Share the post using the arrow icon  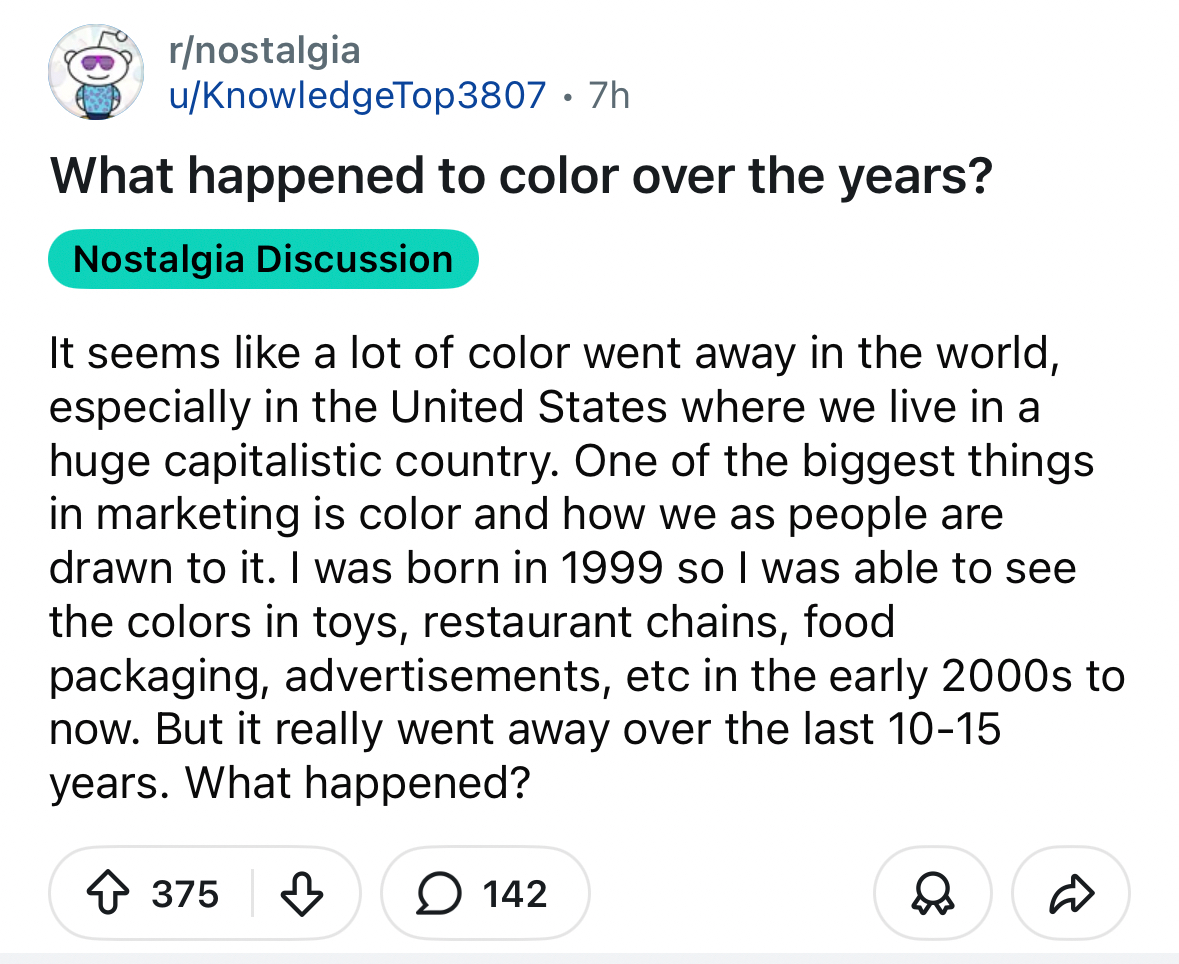(x=1070, y=893)
